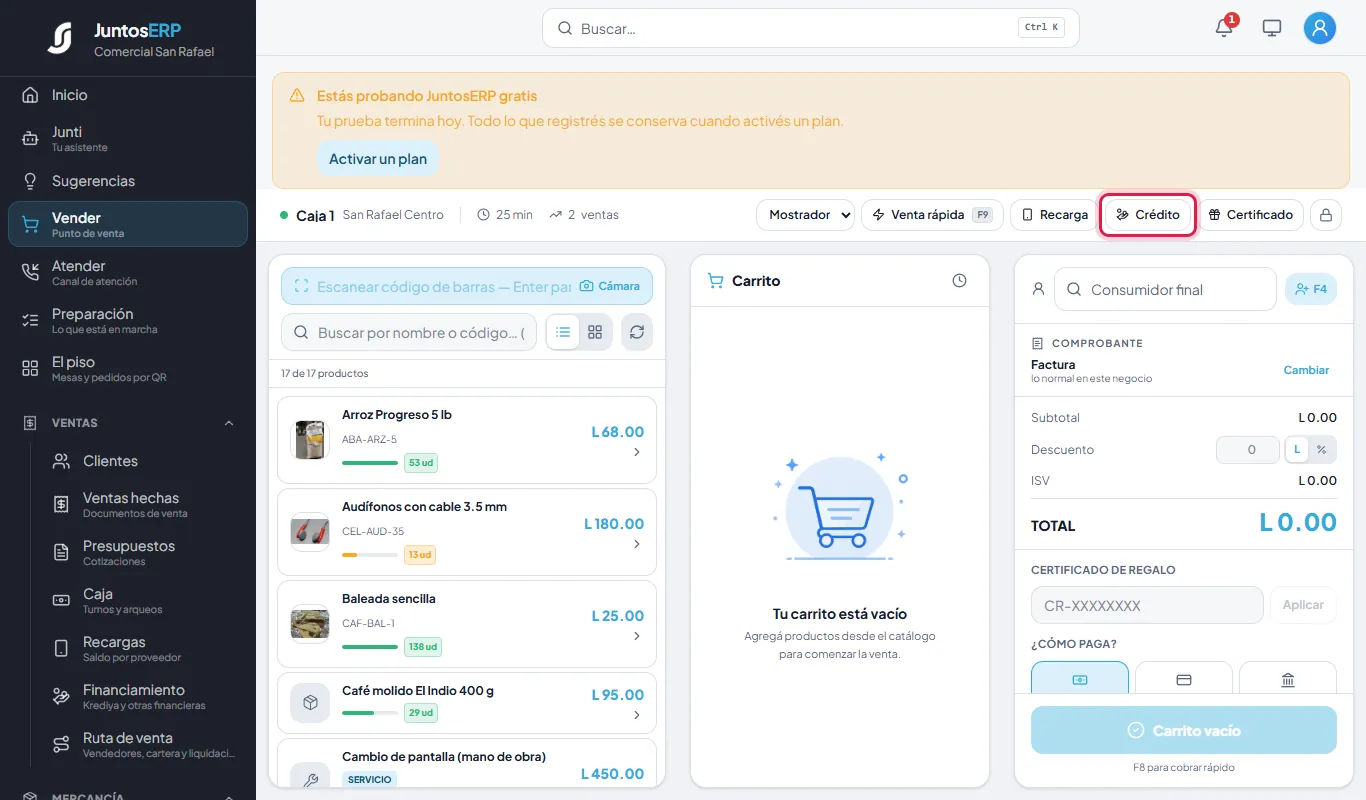Select card payment method icon

(x=1184, y=679)
